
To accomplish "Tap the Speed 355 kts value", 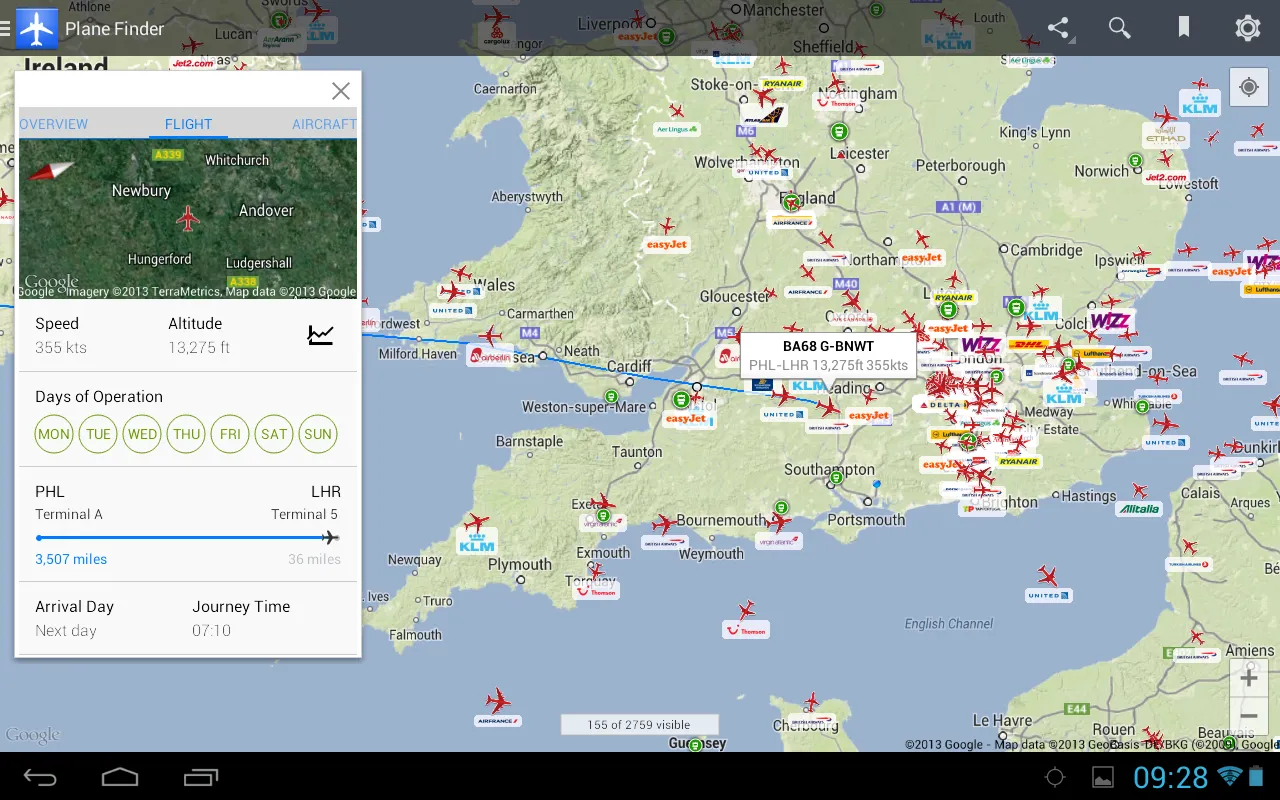I will coord(61,348).
